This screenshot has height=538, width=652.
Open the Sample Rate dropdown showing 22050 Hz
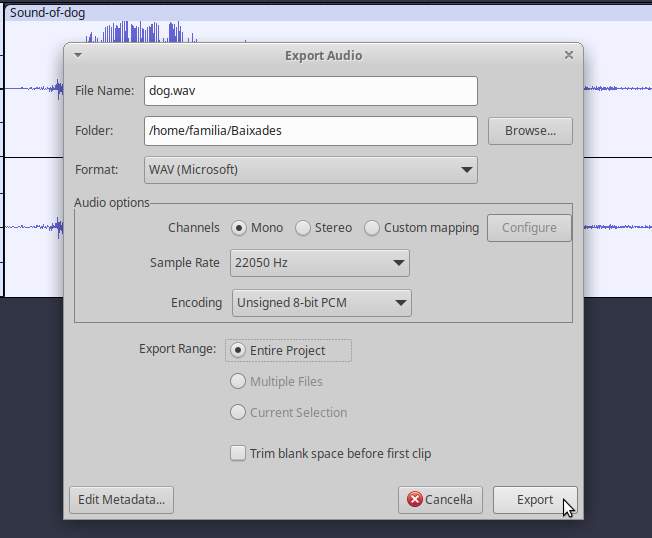(320, 263)
